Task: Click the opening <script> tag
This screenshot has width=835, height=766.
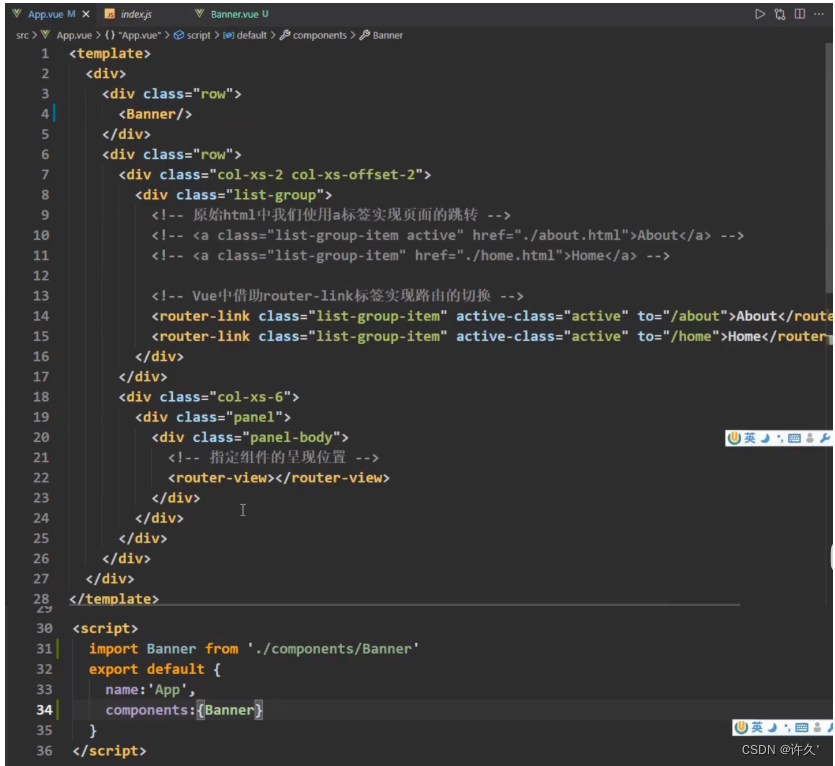Action: 105,629
